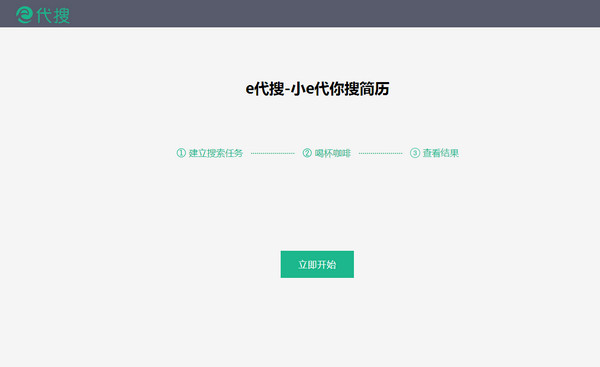Image resolution: width=600 pixels, height=367 pixels.
Task: Click the green 立即开始 button
Action: 317,264
